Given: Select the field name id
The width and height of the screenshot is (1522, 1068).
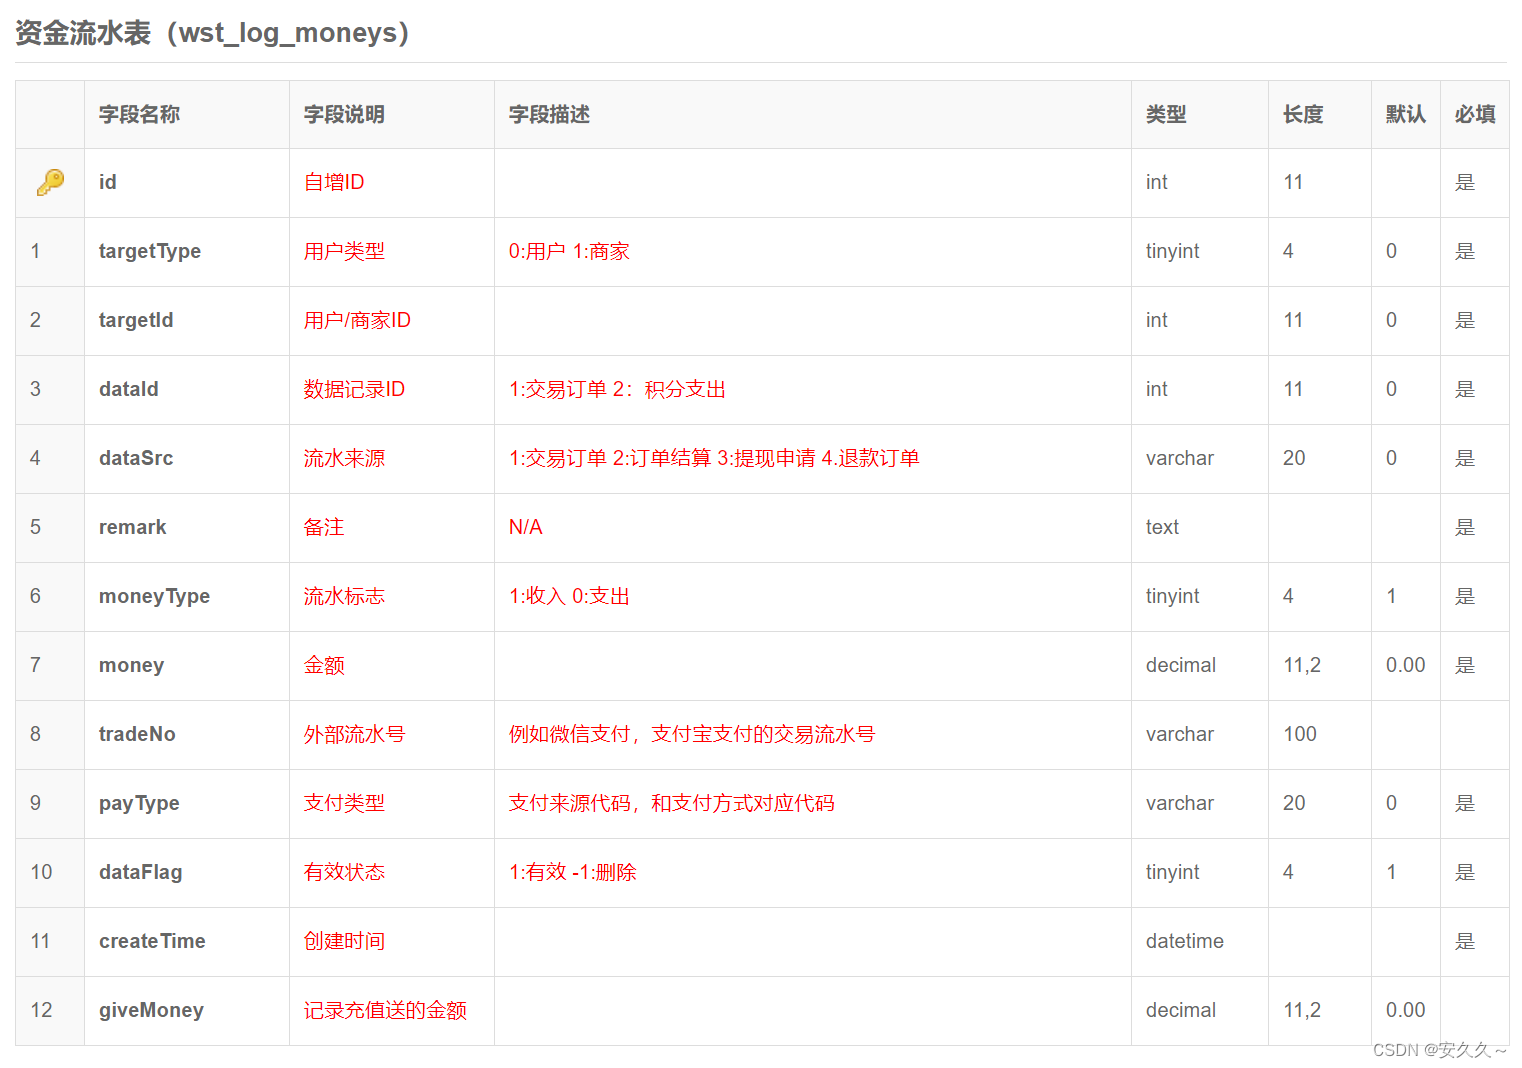Looking at the screenshot, I should 107,182.
